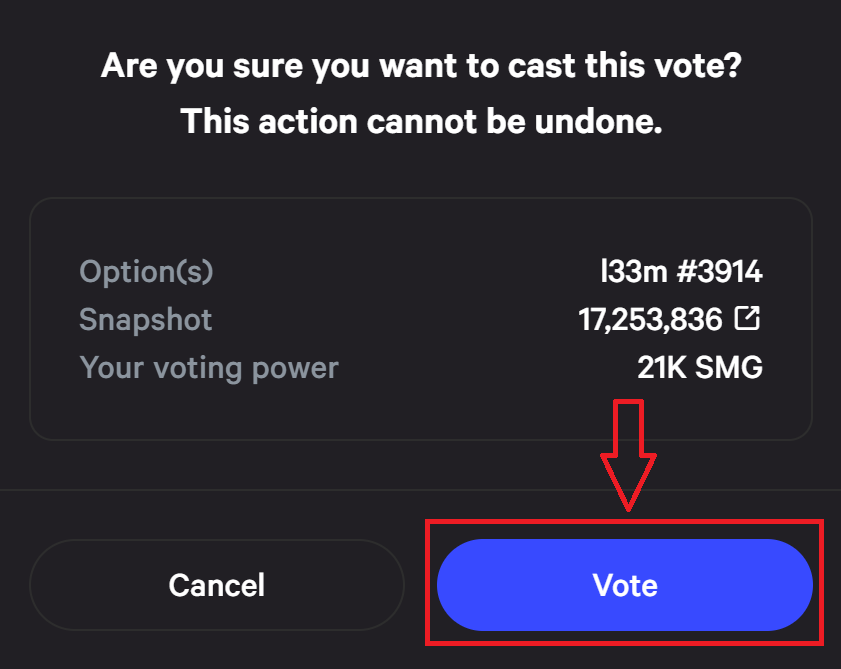The image size is (841, 669).
Task: Click the red highlight border around Vote
Action: 625,521
